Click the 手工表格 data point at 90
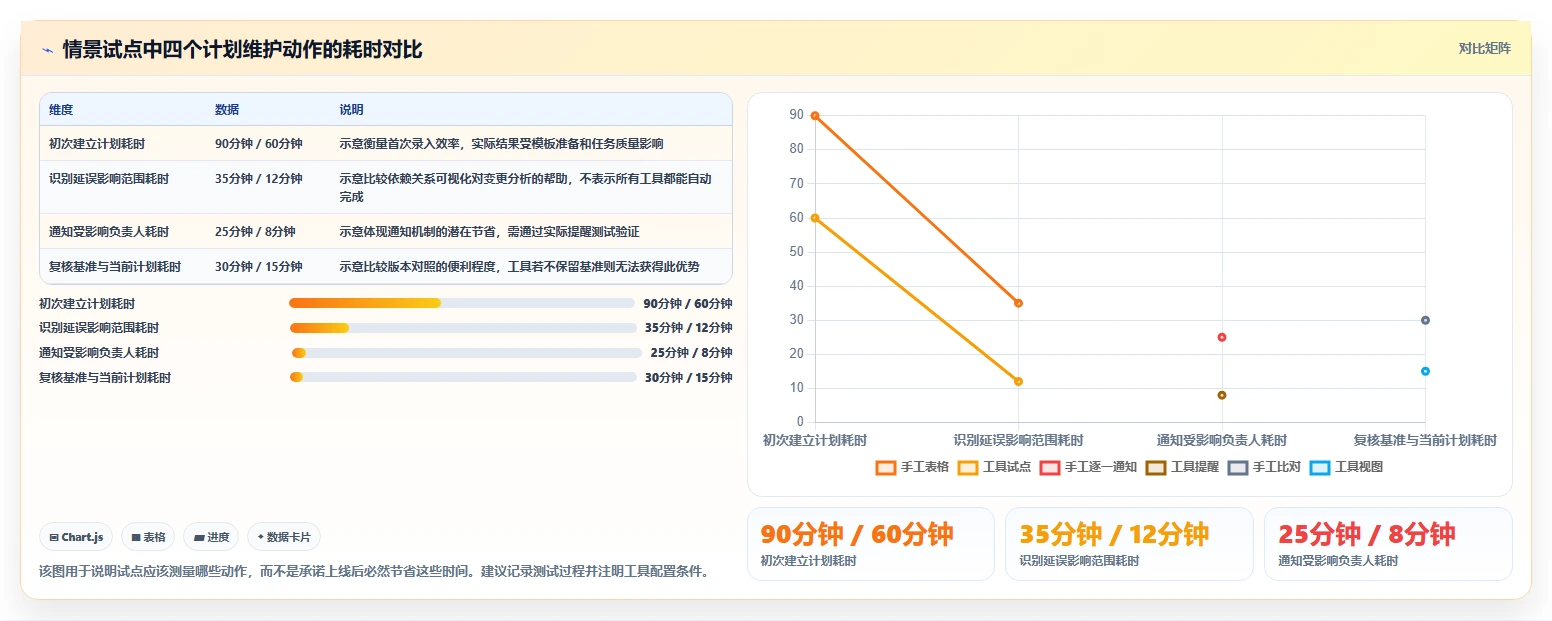The image size is (1552, 621). [x=815, y=116]
